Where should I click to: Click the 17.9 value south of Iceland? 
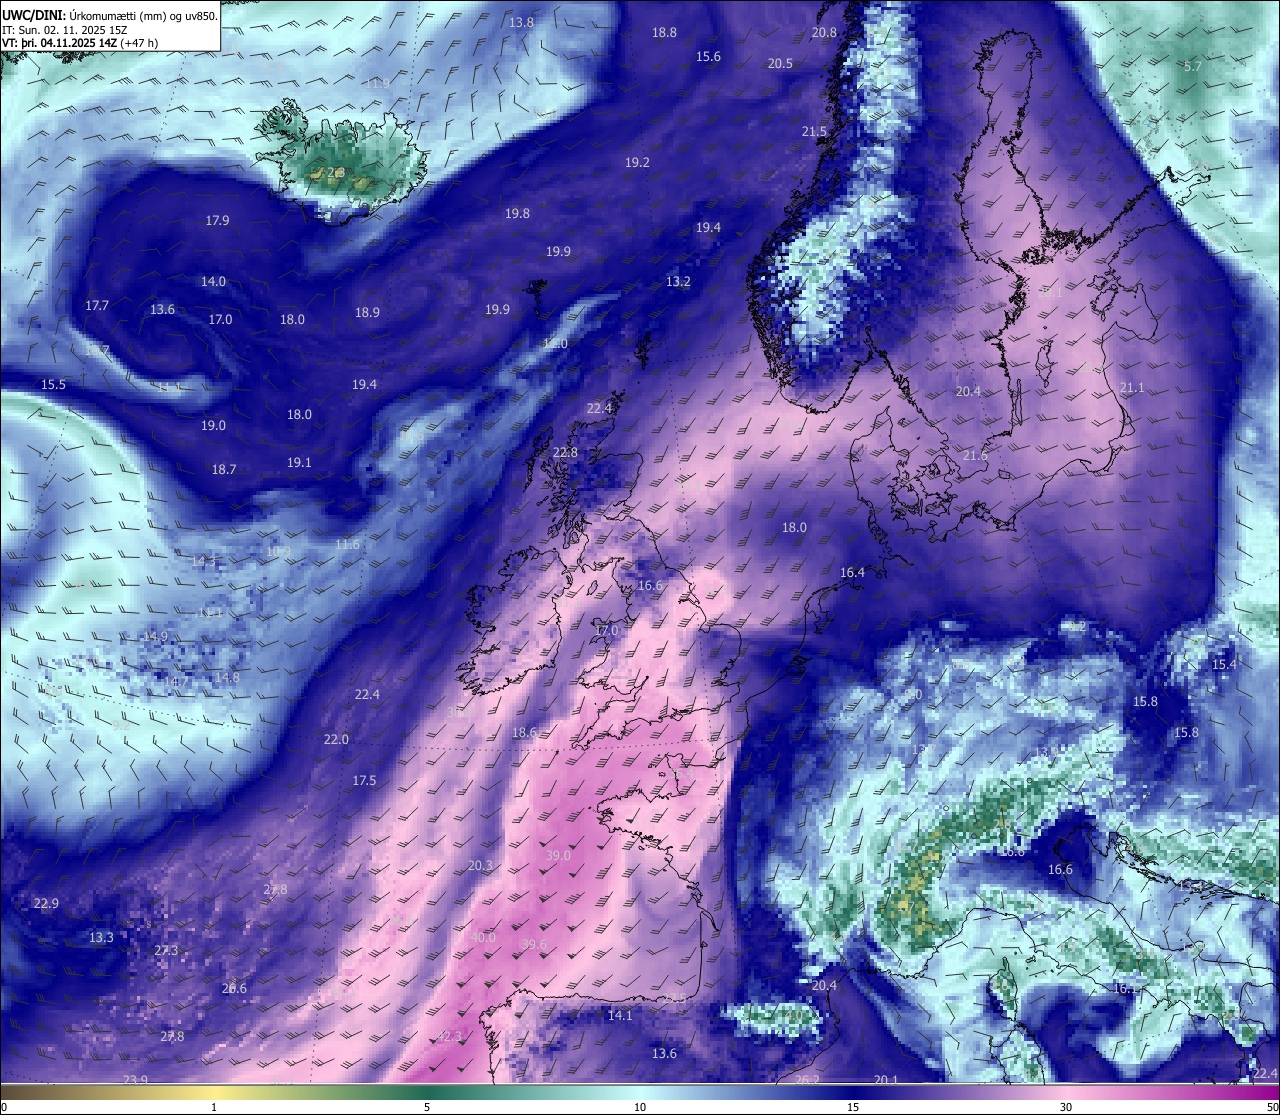click(217, 220)
